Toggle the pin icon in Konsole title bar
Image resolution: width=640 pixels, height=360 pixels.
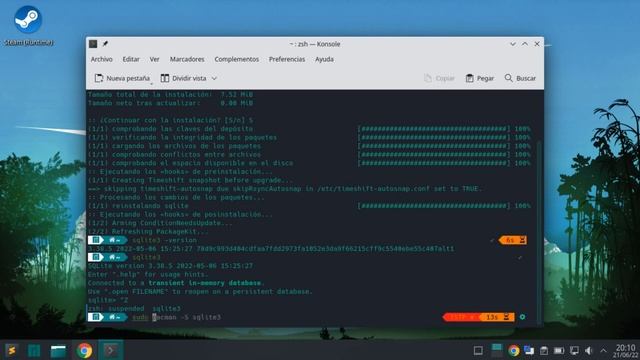click(x=105, y=44)
